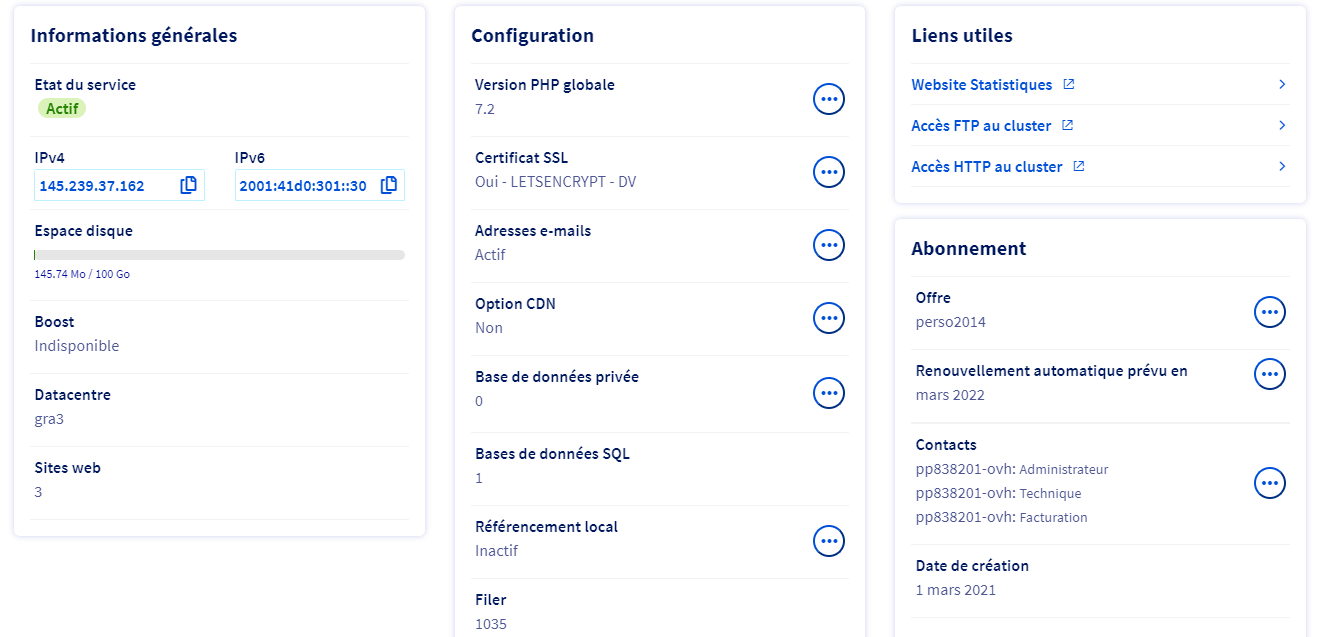Open the Adresses e-mails actions menu
The image size is (1317, 637).
click(x=828, y=245)
